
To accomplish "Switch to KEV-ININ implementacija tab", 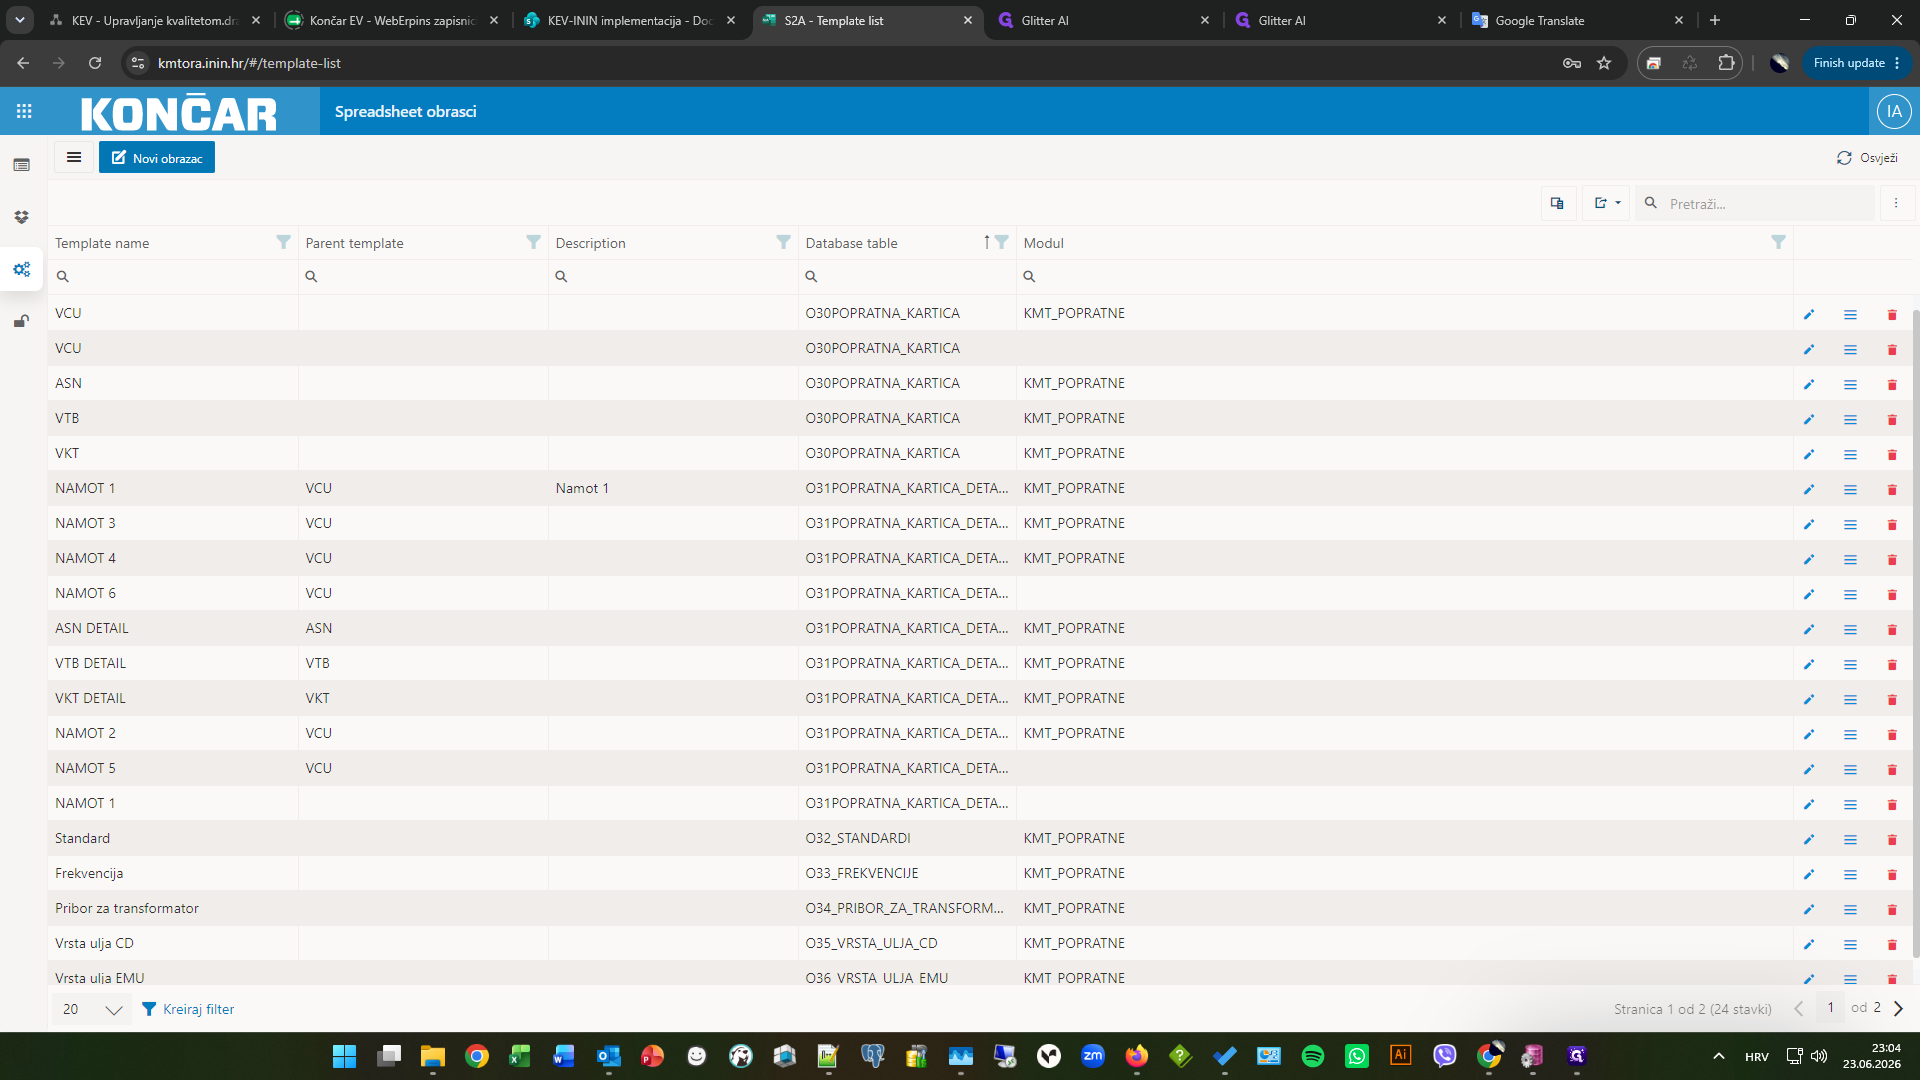I will pyautogui.click(x=632, y=20).
